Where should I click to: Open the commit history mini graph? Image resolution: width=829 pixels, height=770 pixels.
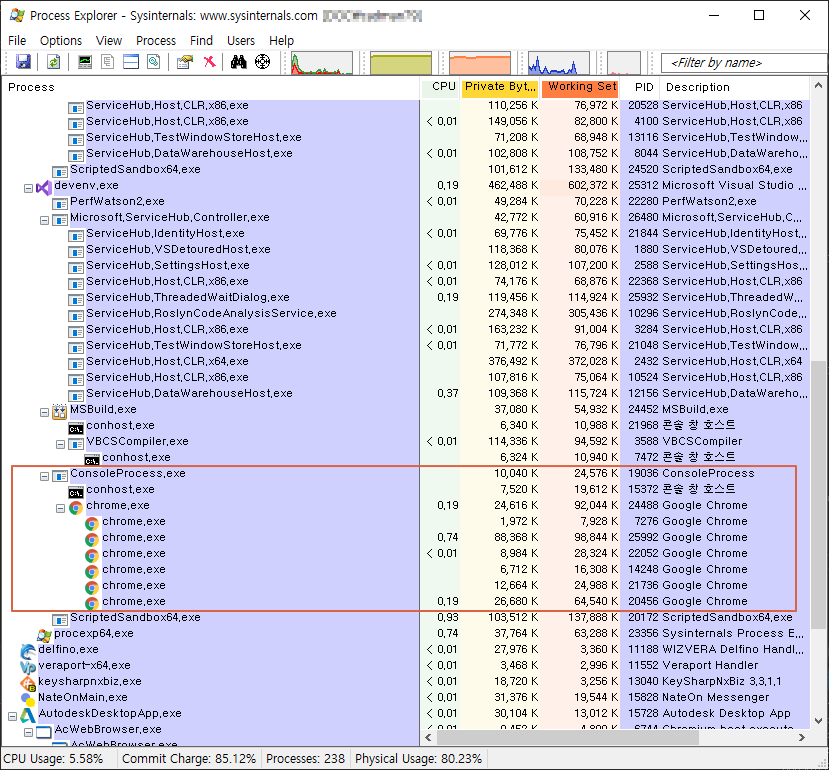coord(401,63)
